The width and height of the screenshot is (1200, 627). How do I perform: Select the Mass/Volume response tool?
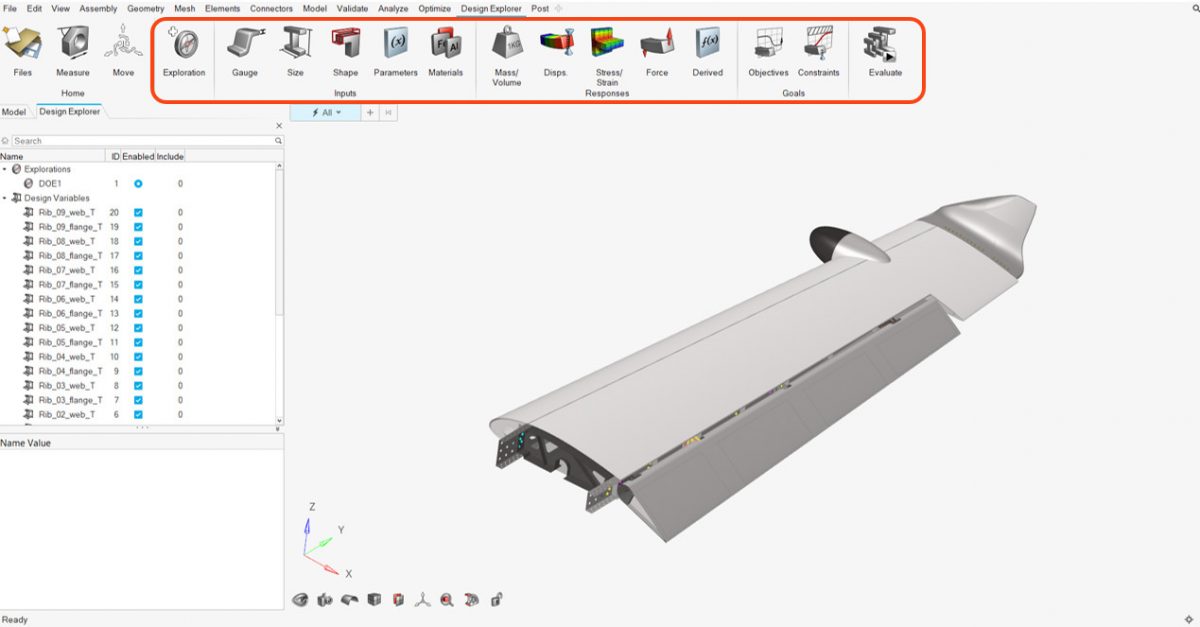[x=506, y=45]
